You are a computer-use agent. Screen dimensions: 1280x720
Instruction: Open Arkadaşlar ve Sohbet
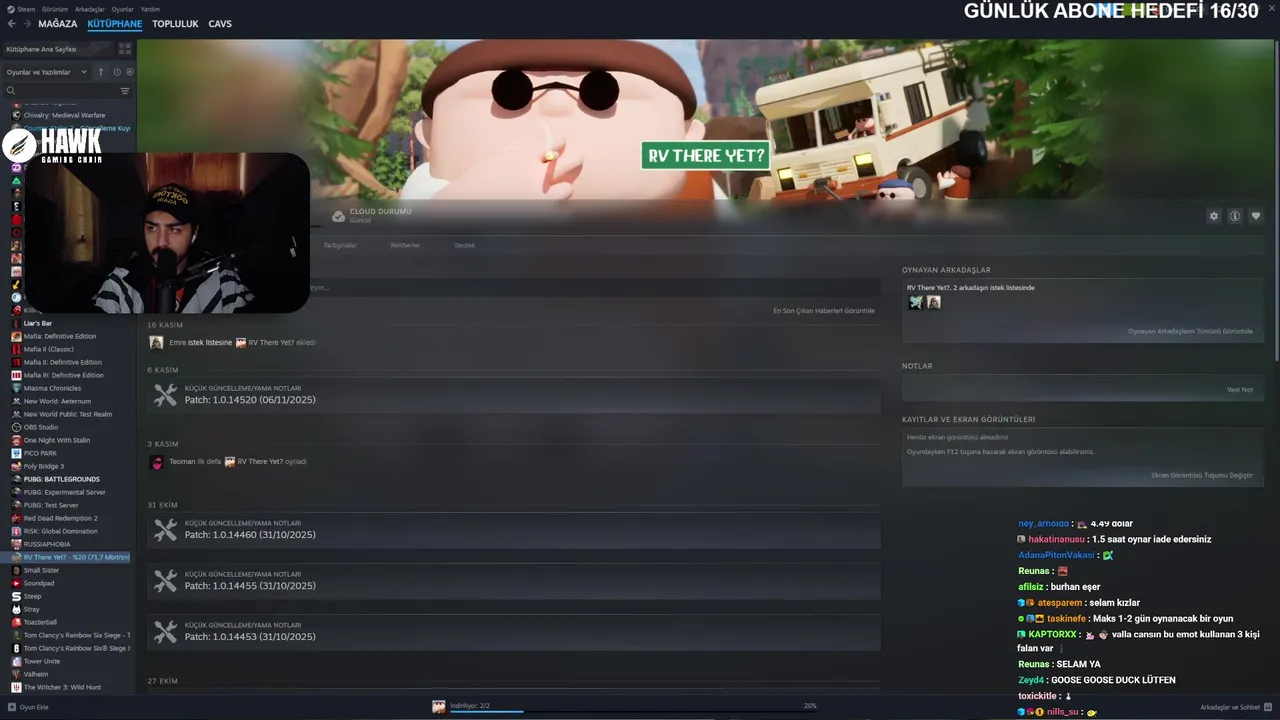(1236, 707)
